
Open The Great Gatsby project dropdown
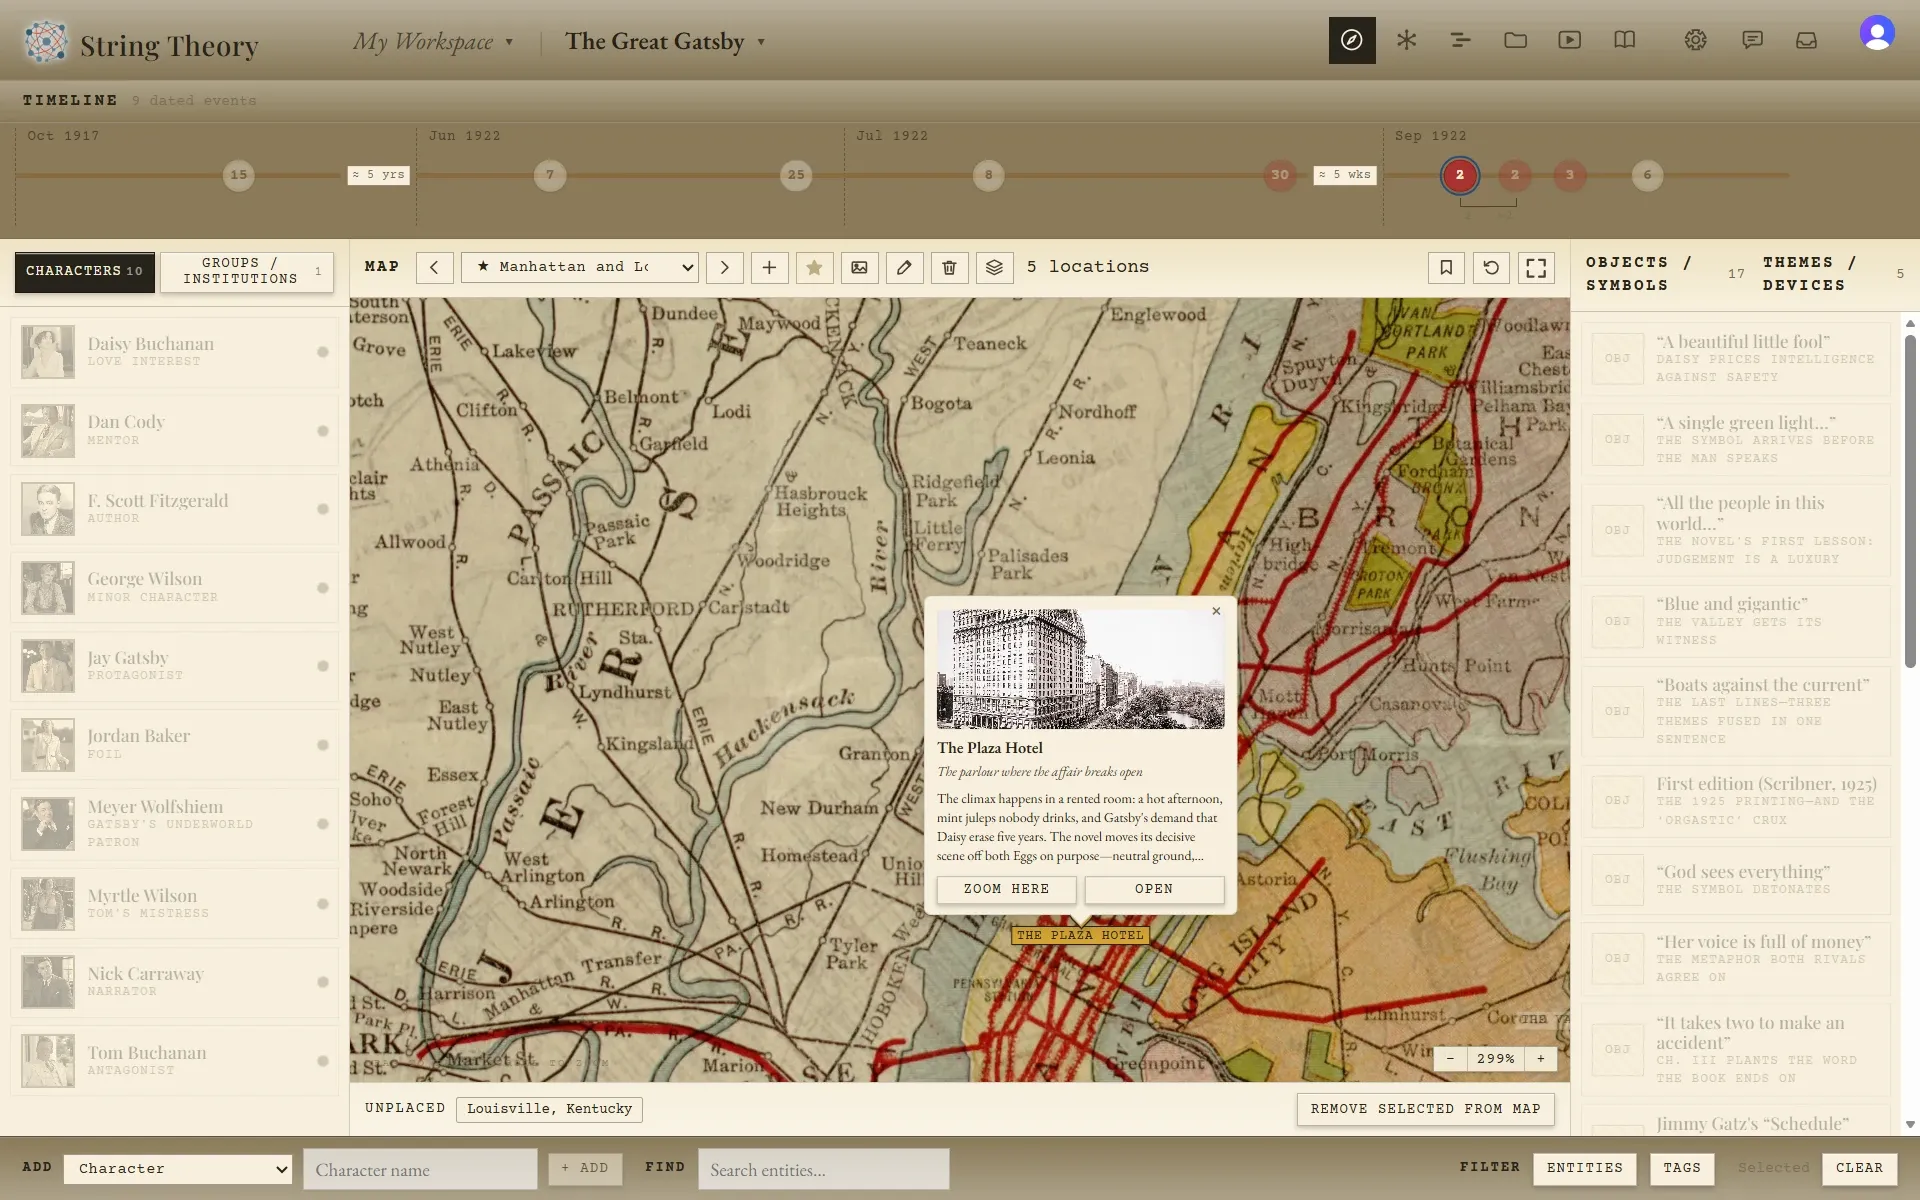tap(665, 42)
